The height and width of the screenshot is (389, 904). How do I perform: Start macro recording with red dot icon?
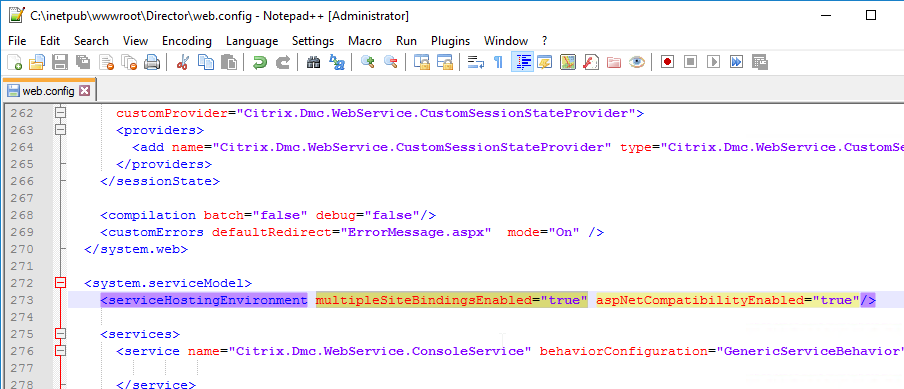coord(668,62)
